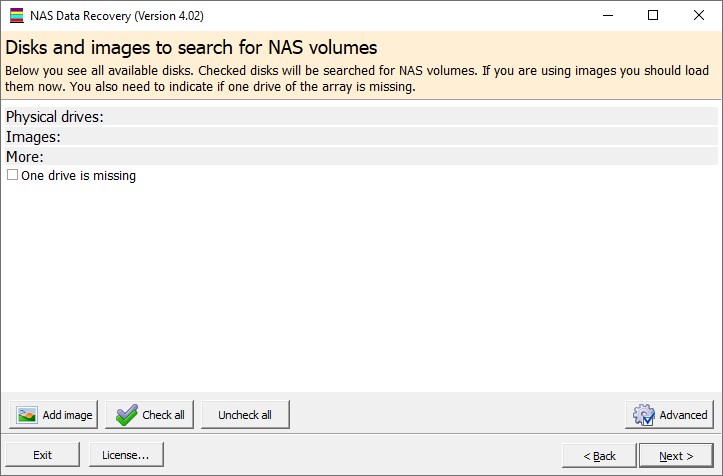Select the 'Images:' section header

34,137
